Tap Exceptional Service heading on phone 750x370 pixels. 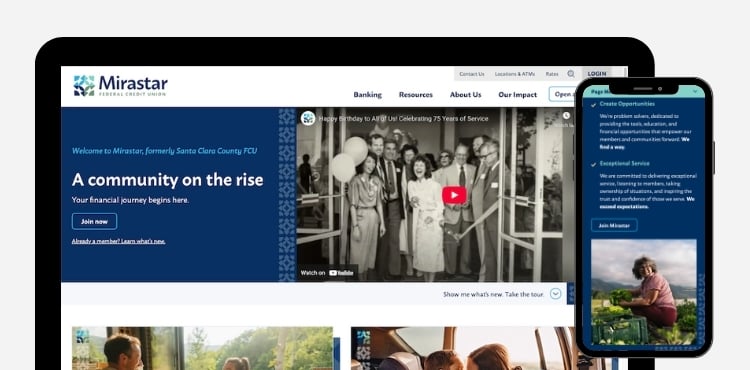(x=625, y=163)
